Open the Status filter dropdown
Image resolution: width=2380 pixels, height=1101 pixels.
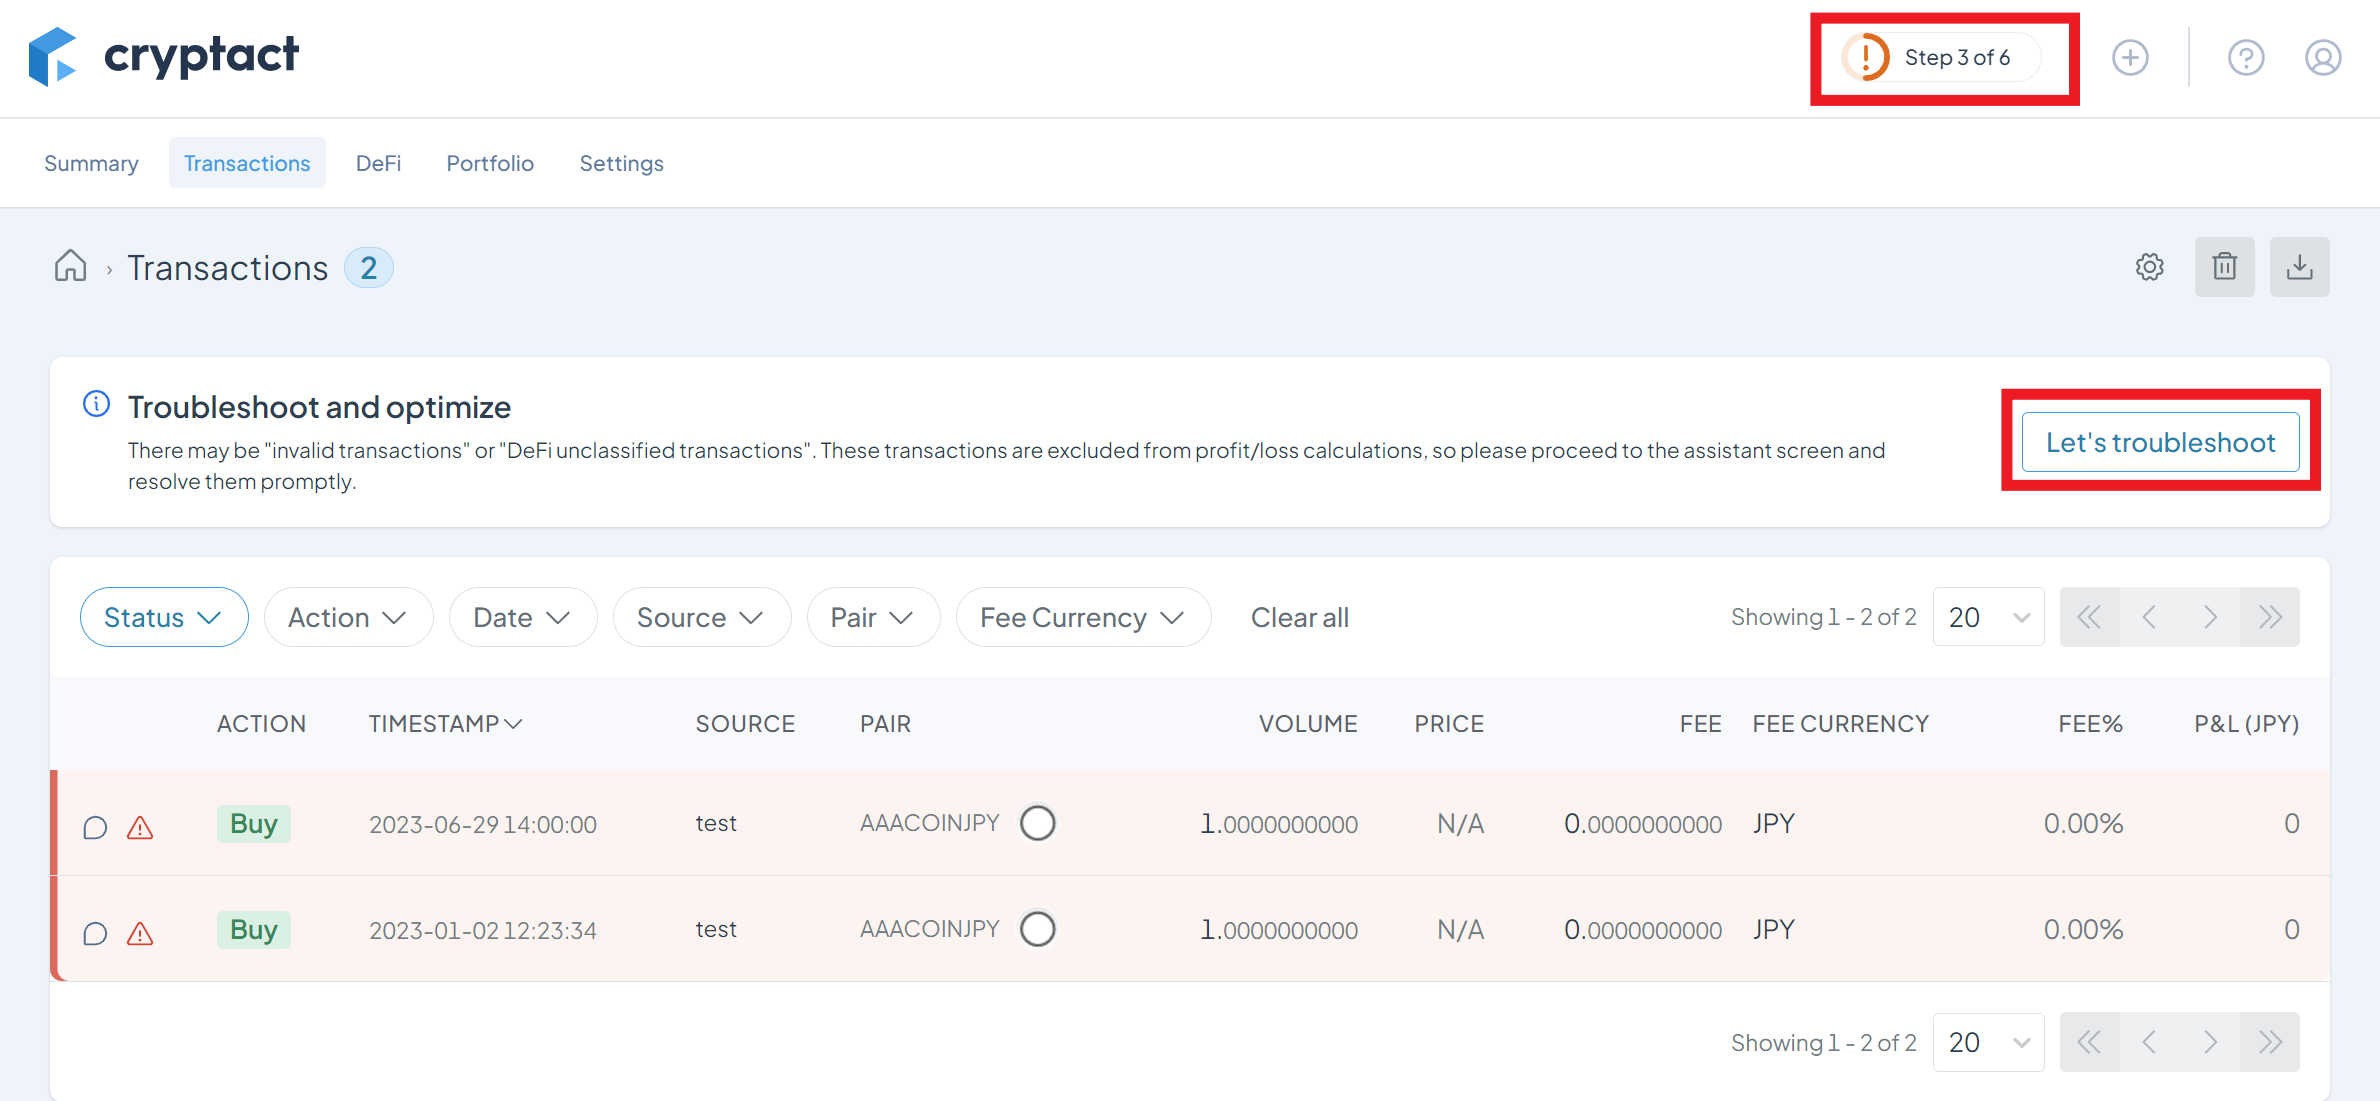click(x=164, y=616)
